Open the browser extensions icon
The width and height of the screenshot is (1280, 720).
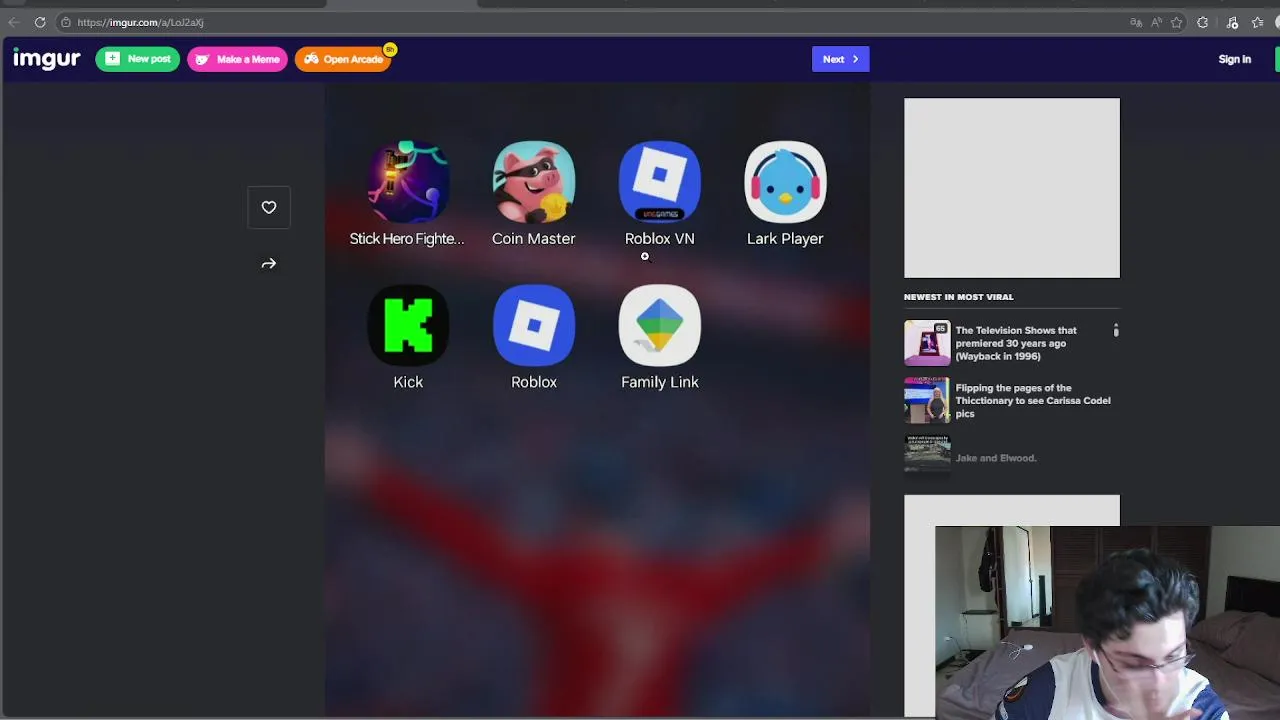tap(1203, 22)
